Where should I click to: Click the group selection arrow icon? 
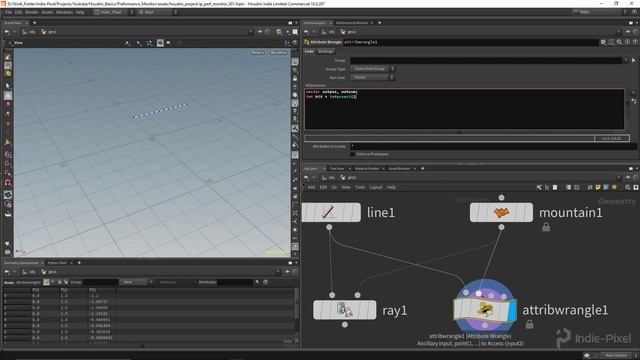(633, 60)
